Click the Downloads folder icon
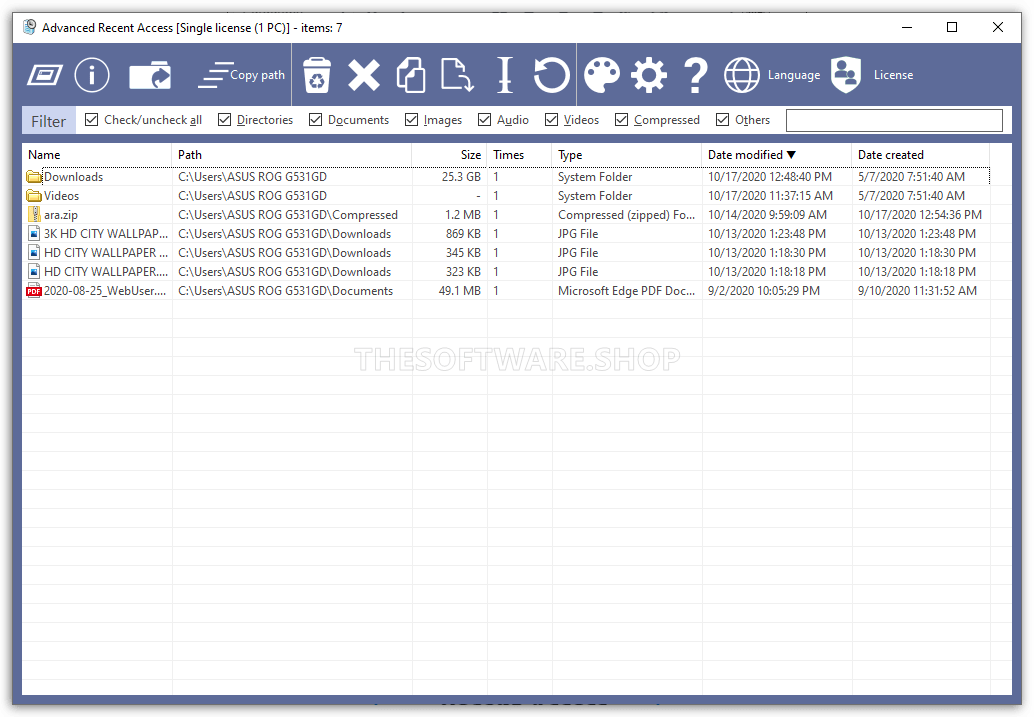 tap(34, 177)
